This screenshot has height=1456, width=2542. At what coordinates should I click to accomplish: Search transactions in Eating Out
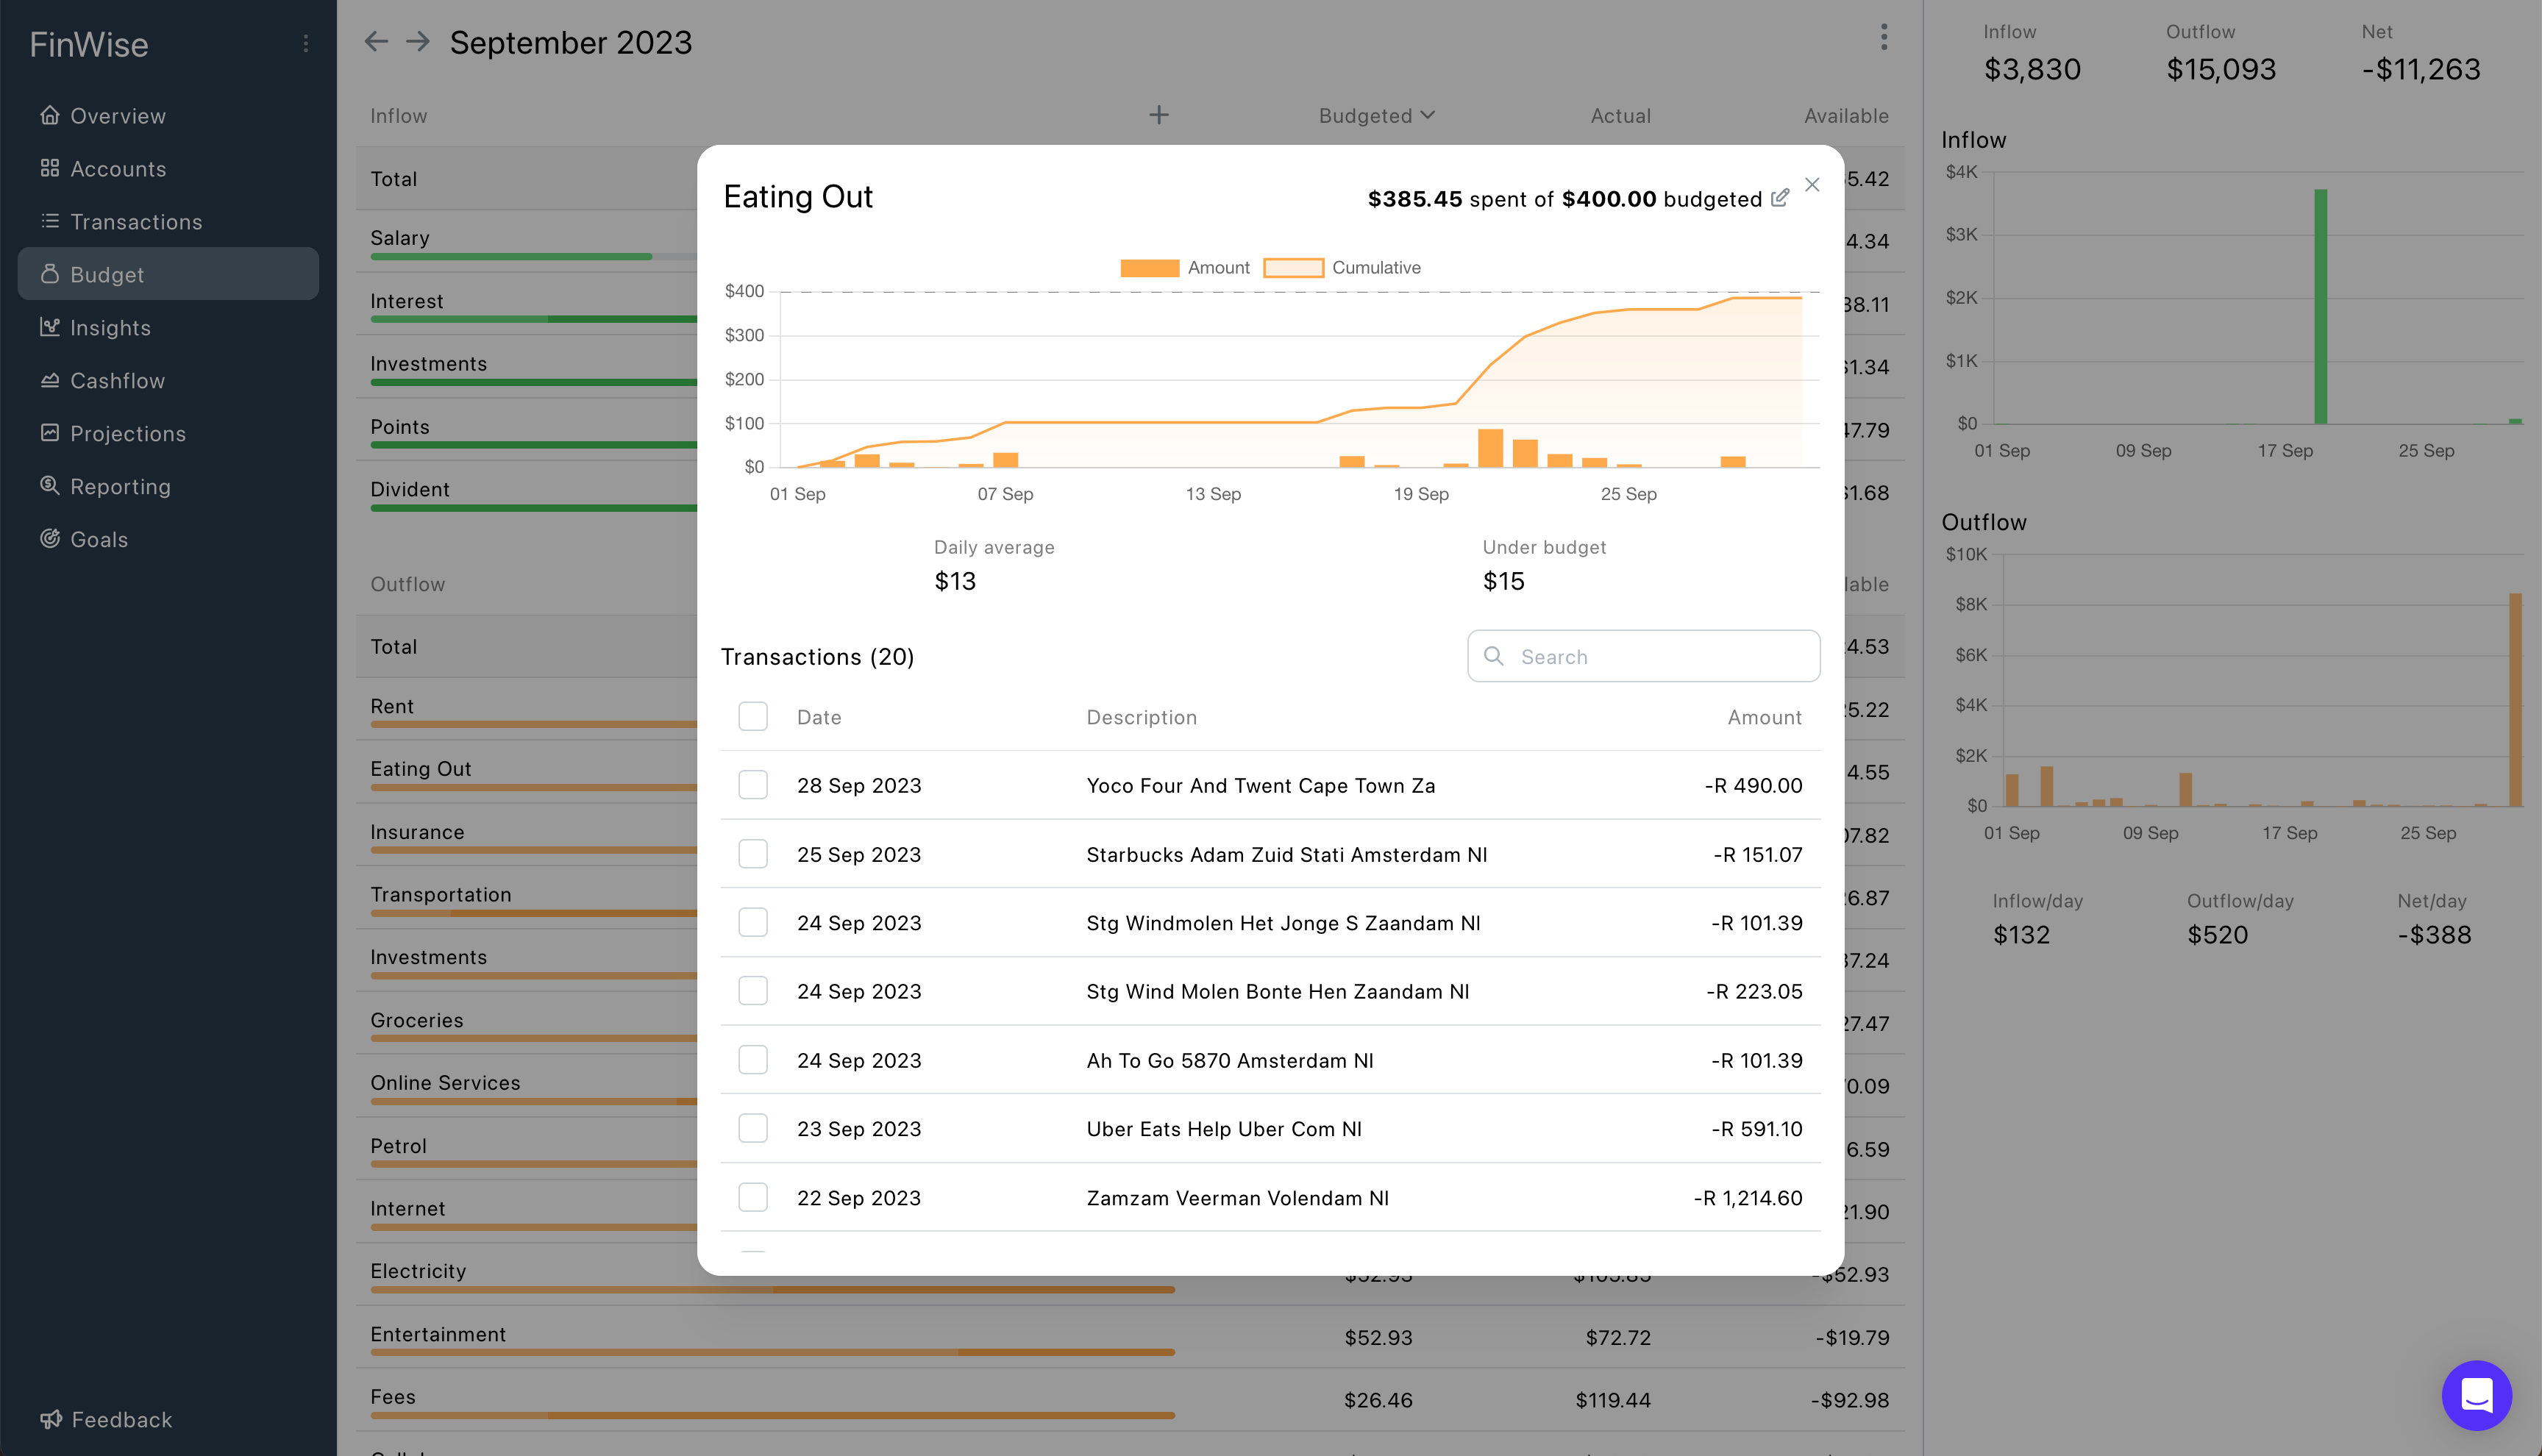[x=1643, y=656]
